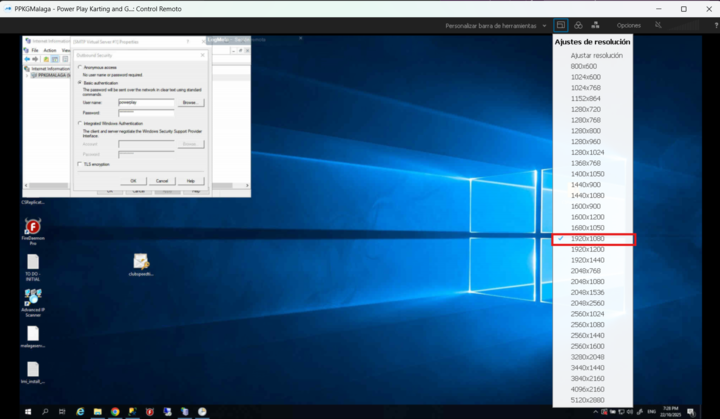Open Advanced IP Scanner desktop shortcut
Image resolution: width=720 pixels, height=419 pixels.
coord(33,298)
